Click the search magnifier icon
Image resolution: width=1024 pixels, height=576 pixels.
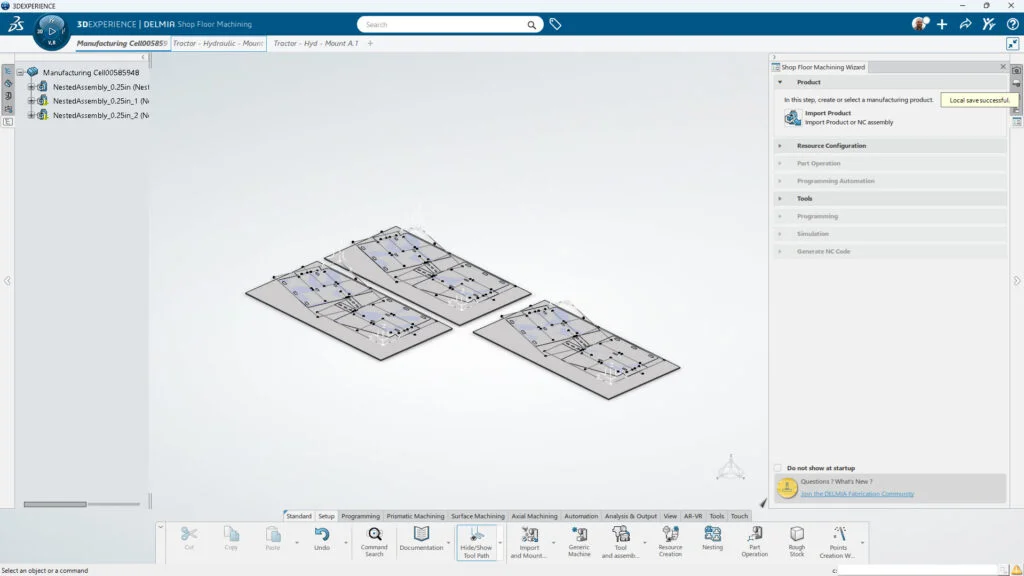point(532,25)
